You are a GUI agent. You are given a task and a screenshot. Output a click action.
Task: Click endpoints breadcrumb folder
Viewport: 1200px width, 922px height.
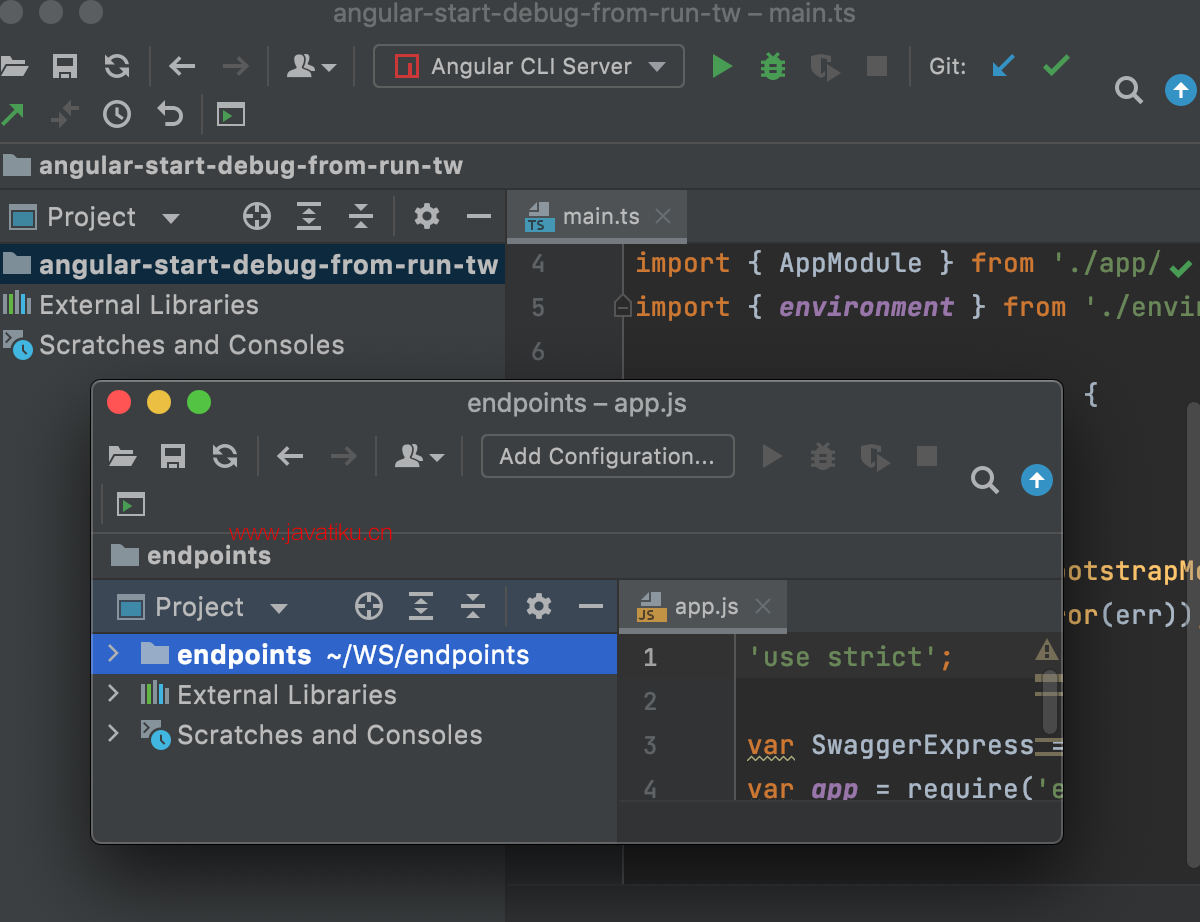coord(191,556)
